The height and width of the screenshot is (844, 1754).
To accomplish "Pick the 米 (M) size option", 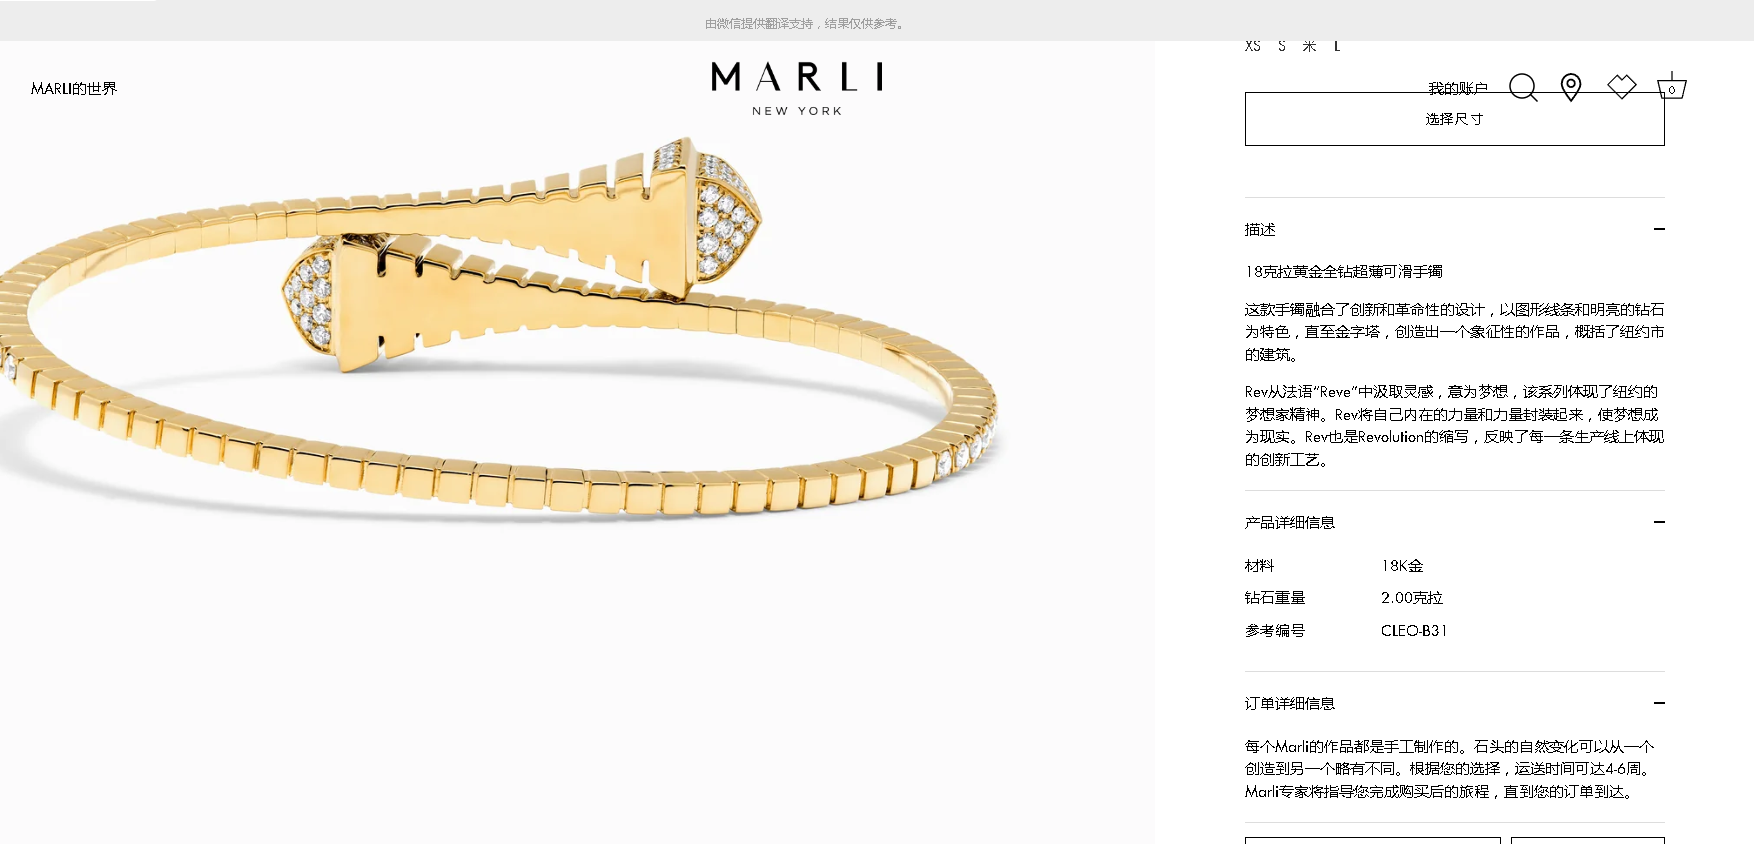I will tap(1309, 46).
